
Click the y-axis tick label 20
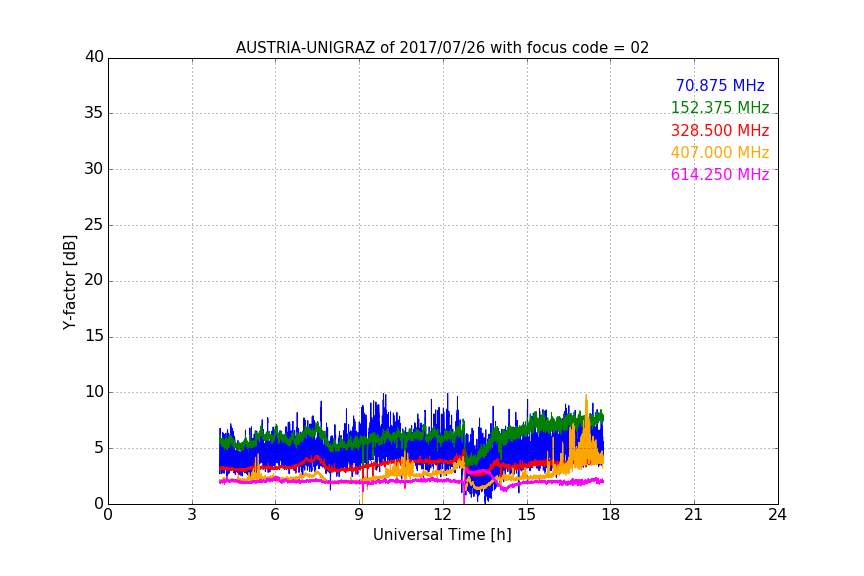[x=94, y=280]
